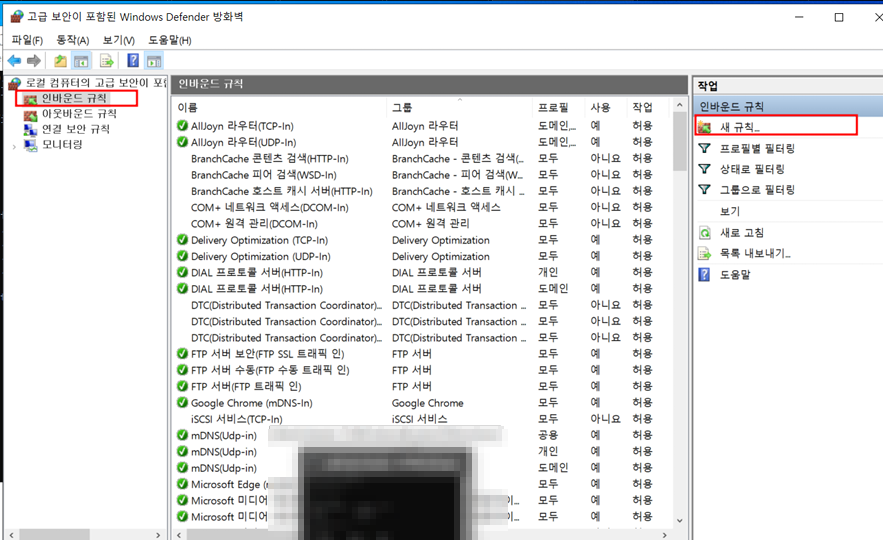
Task: Select the 아웃바운드 규칙 tree node
Action: [x=79, y=114]
